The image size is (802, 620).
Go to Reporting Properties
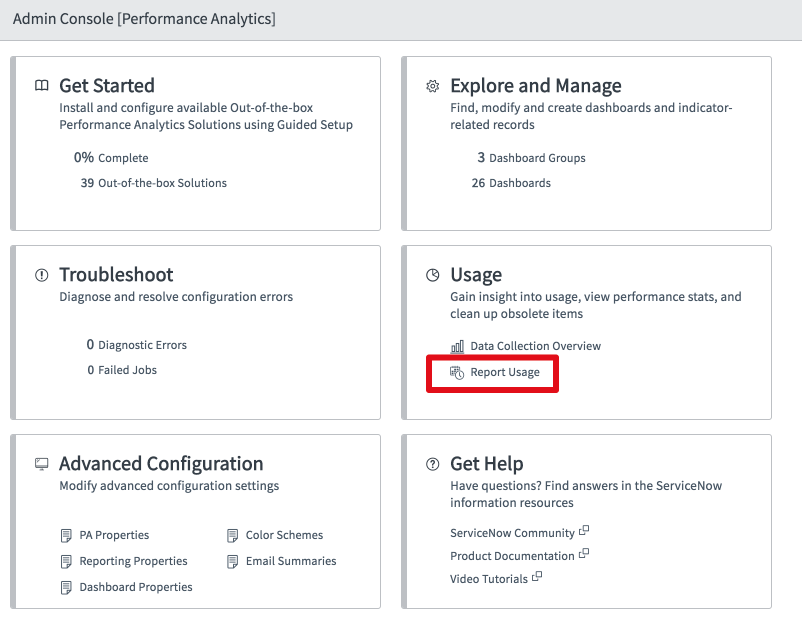133,561
